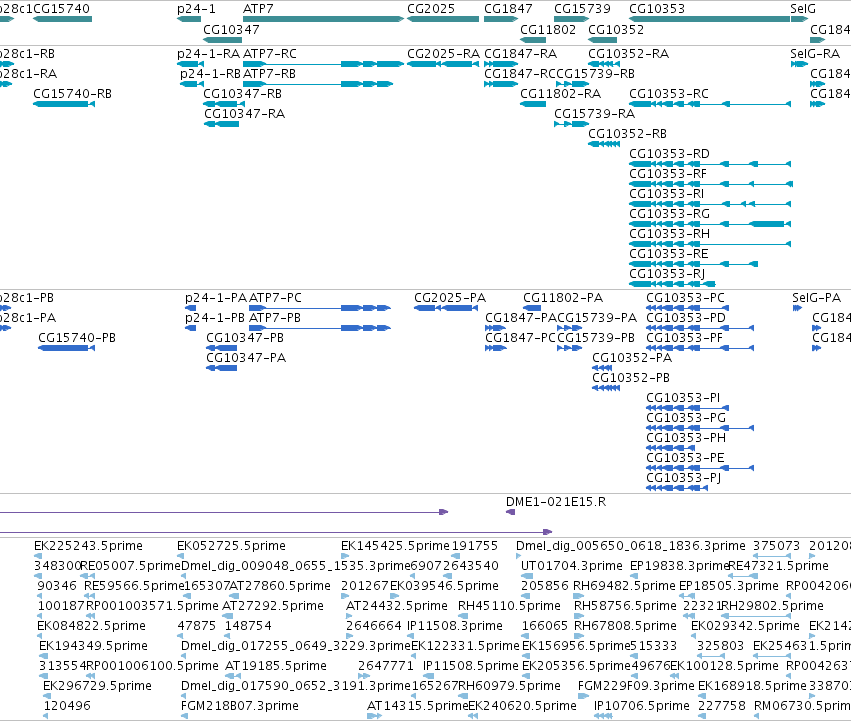The height and width of the screenshot is (721, 851).
Task: Click the IP10706.5prime EST label
Action: pos(642,706)
